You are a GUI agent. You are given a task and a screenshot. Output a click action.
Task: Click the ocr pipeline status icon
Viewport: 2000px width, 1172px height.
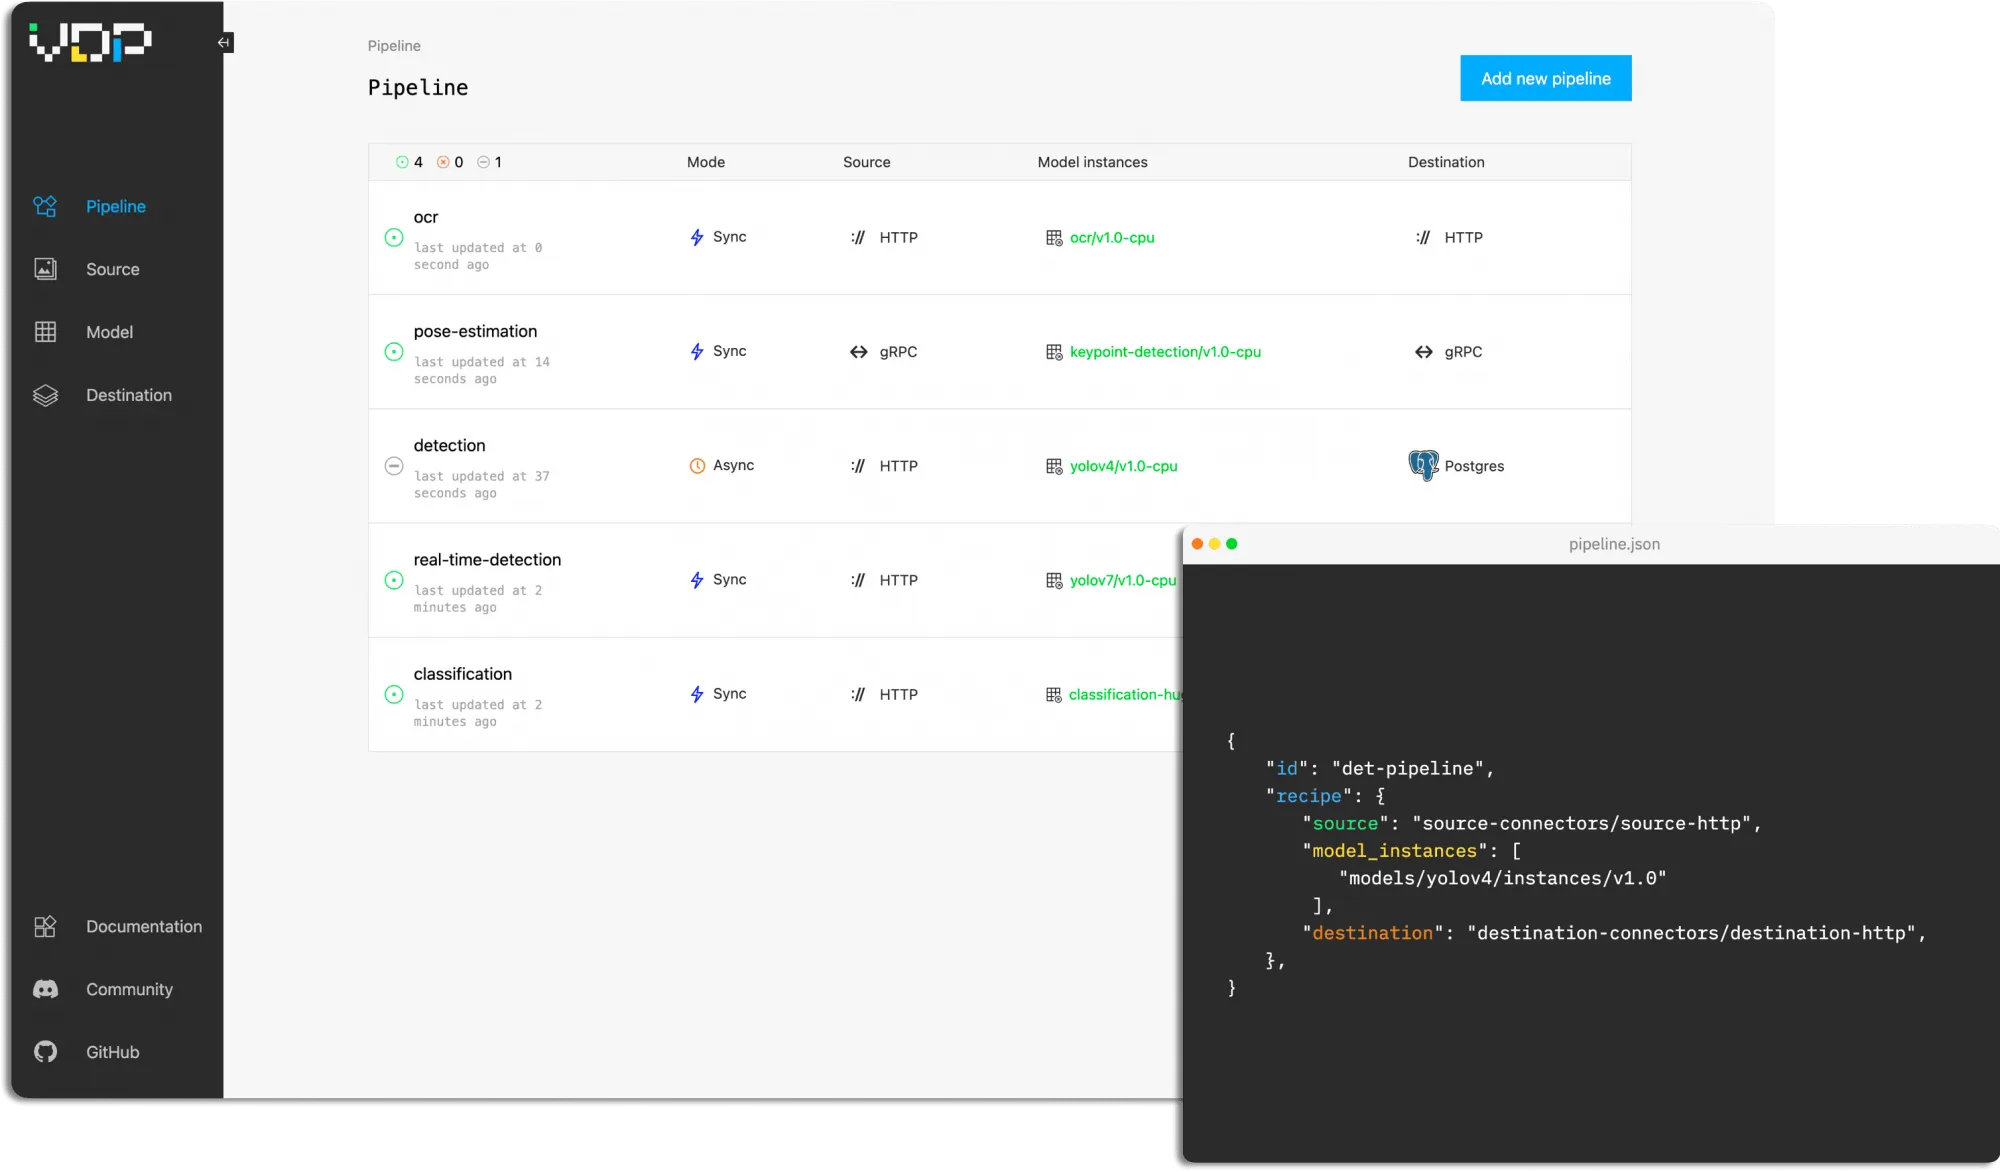[394, 237]
